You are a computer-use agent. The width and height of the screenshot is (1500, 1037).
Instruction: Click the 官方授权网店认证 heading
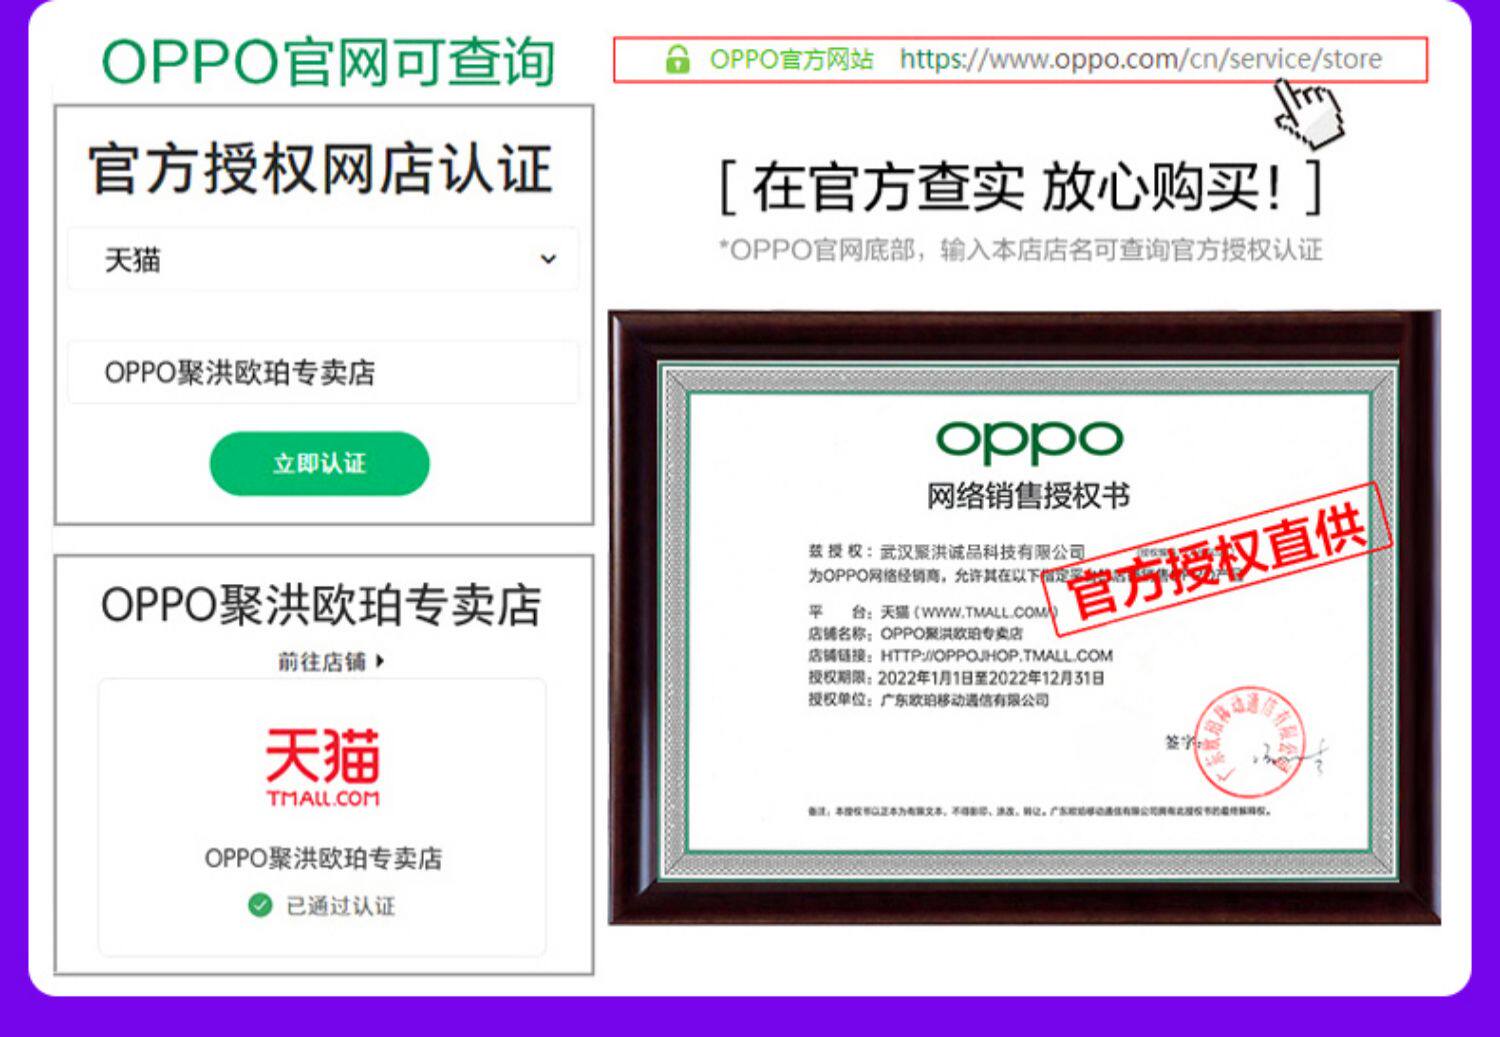(x=320, y=168)
